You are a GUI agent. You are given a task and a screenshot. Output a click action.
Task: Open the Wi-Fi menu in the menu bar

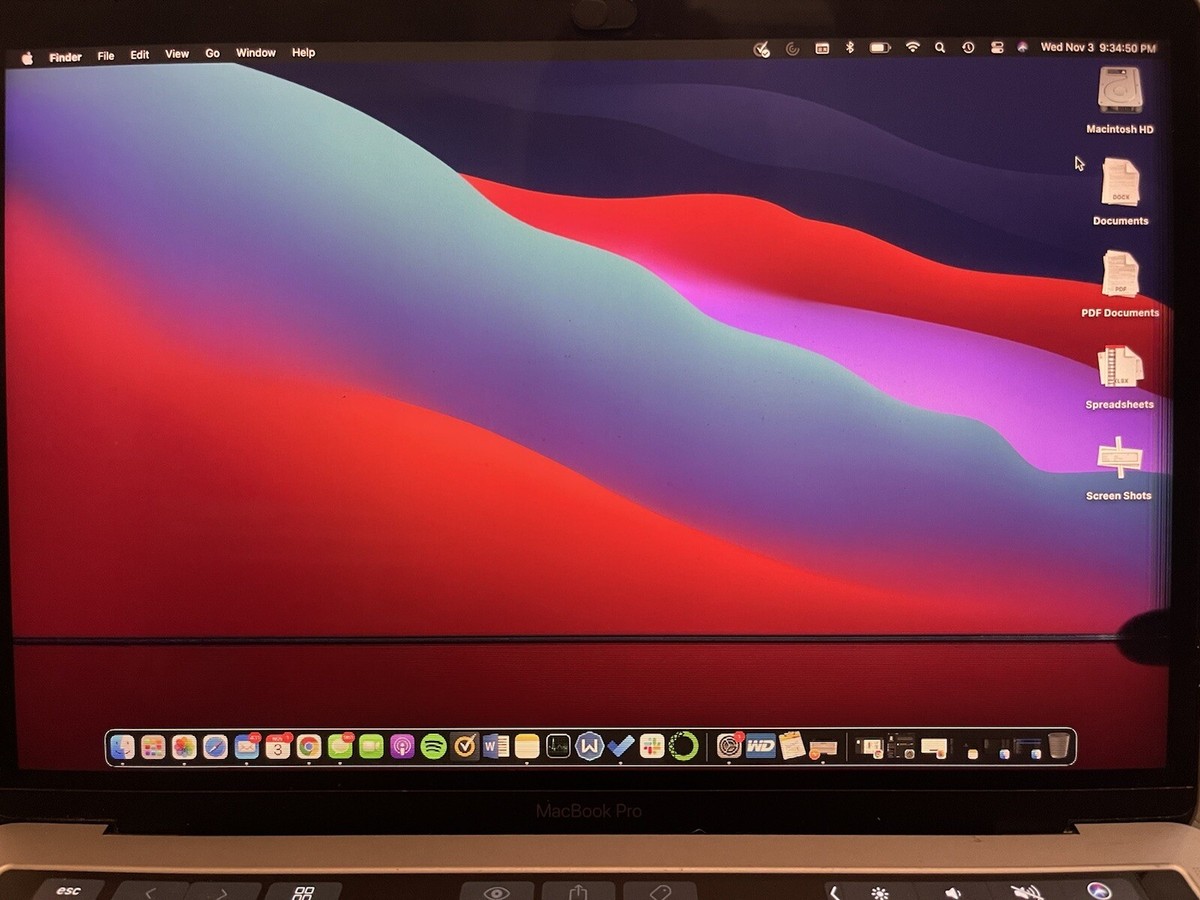click(913, 47)
